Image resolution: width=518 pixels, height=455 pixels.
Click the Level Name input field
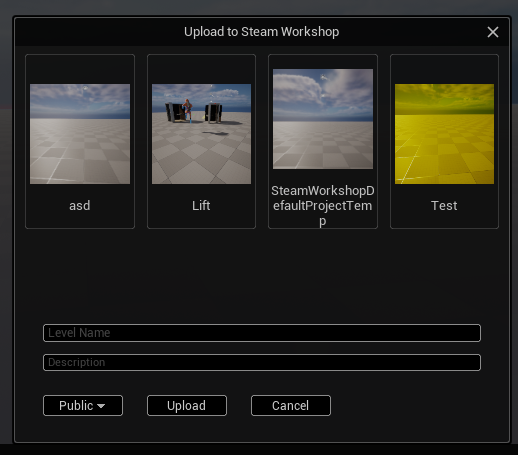click(x=262, y=333)
